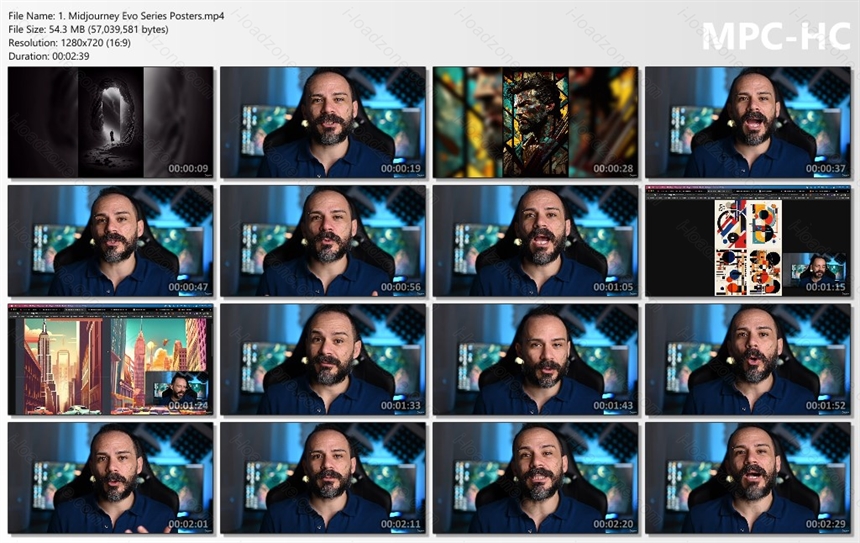Select the frame stamped 00:01:33
This screenshot has height=543, width=860.
323,359
